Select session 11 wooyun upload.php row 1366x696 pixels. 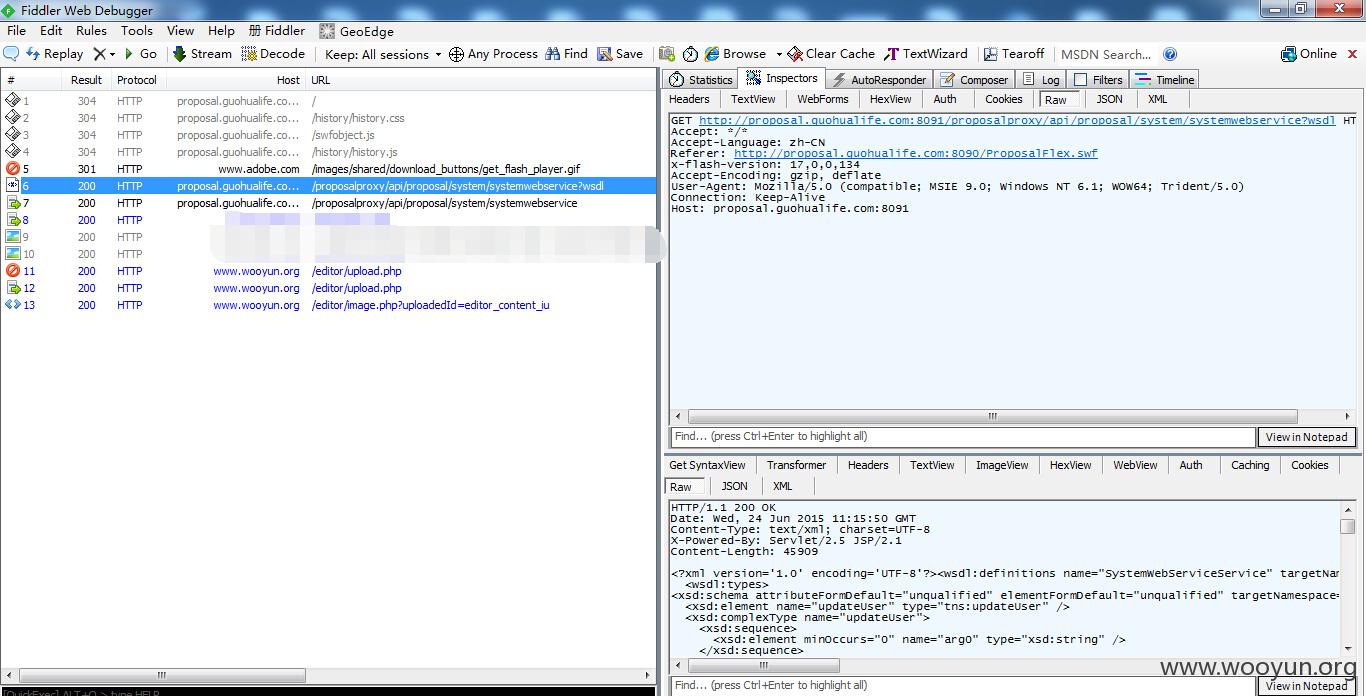329,271
